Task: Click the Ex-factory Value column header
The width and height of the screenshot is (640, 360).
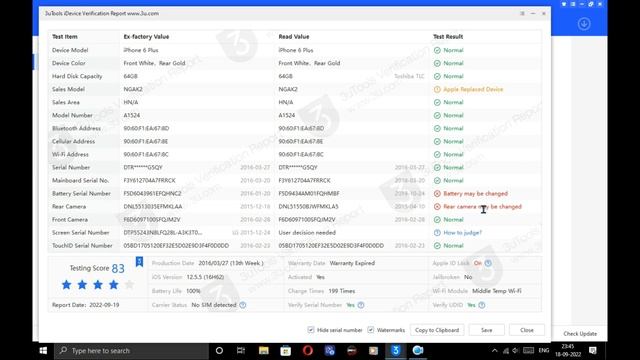Action: point(146,37)
